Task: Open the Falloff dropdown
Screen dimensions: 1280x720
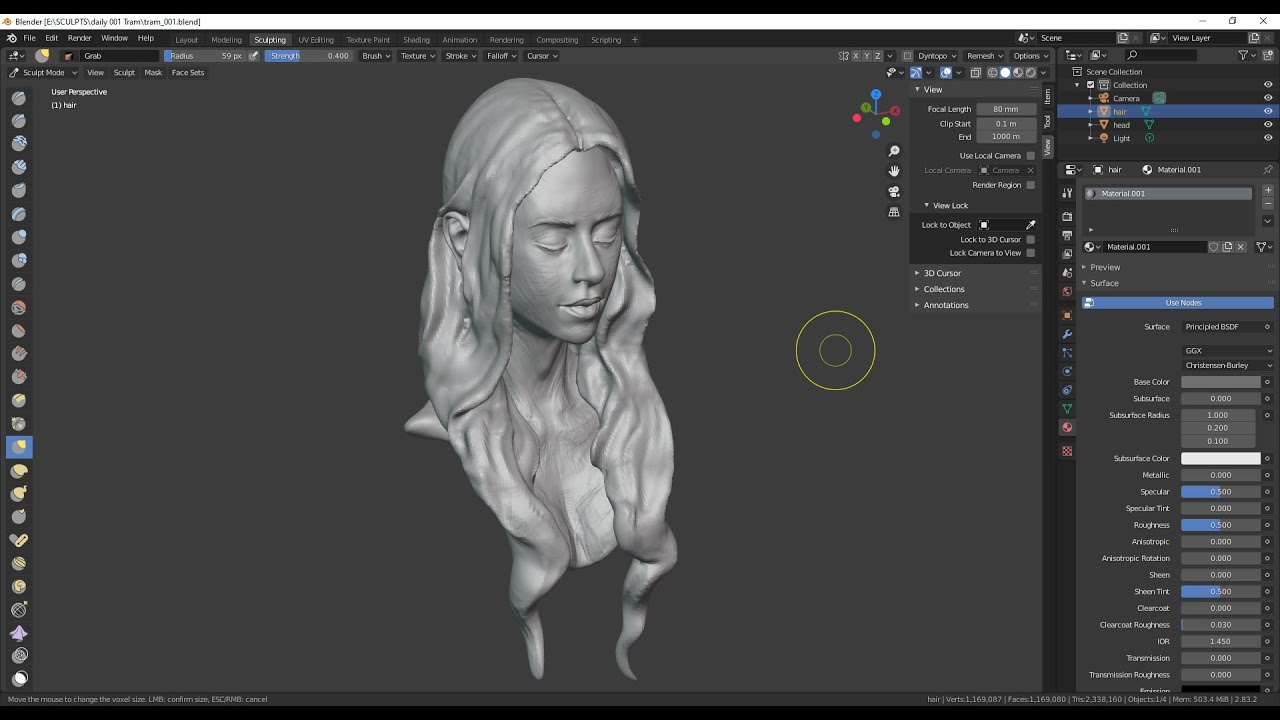Action: click(x=502, y=56)
